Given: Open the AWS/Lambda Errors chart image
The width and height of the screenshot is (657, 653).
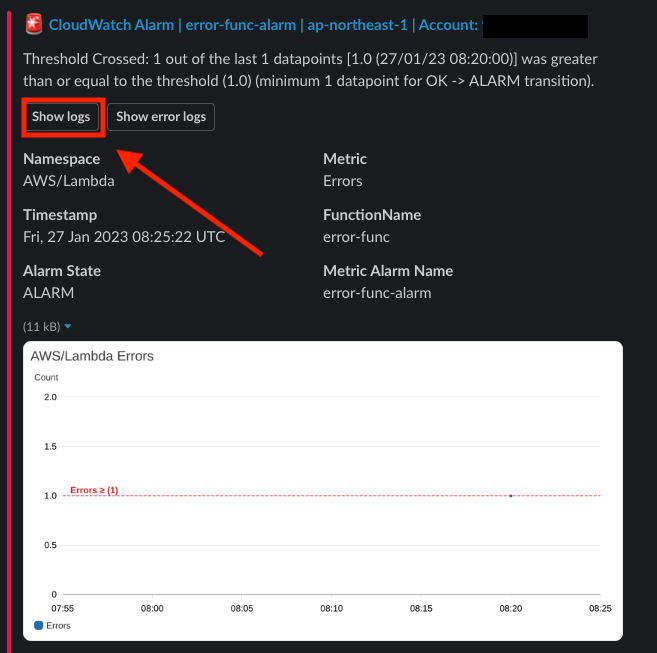Looking at the screenshot, I should [323, 490].
